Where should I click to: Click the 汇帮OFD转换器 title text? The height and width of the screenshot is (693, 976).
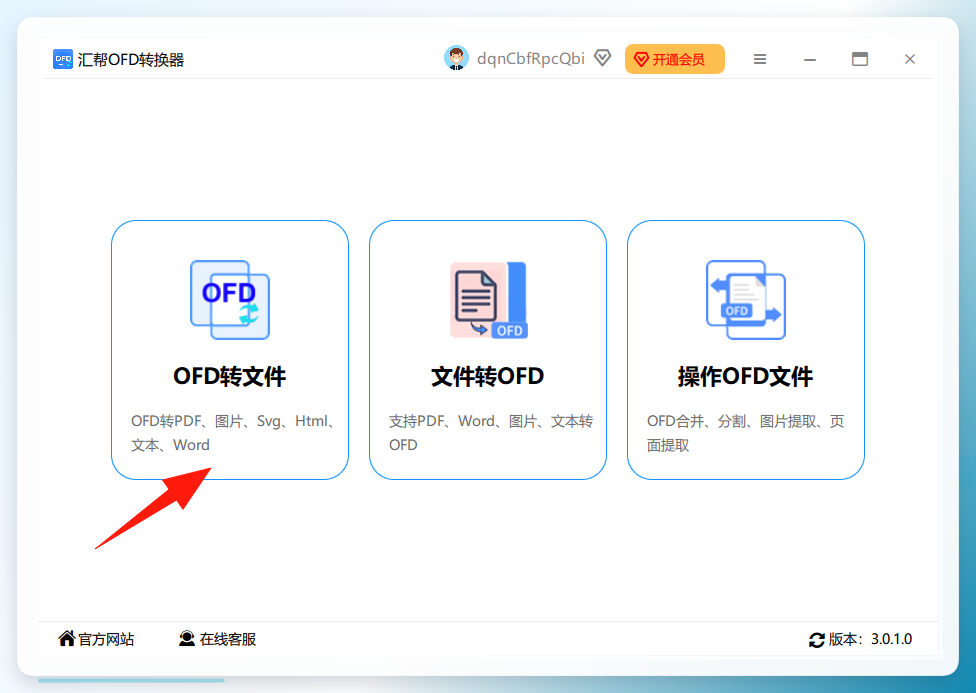(131, 60)
